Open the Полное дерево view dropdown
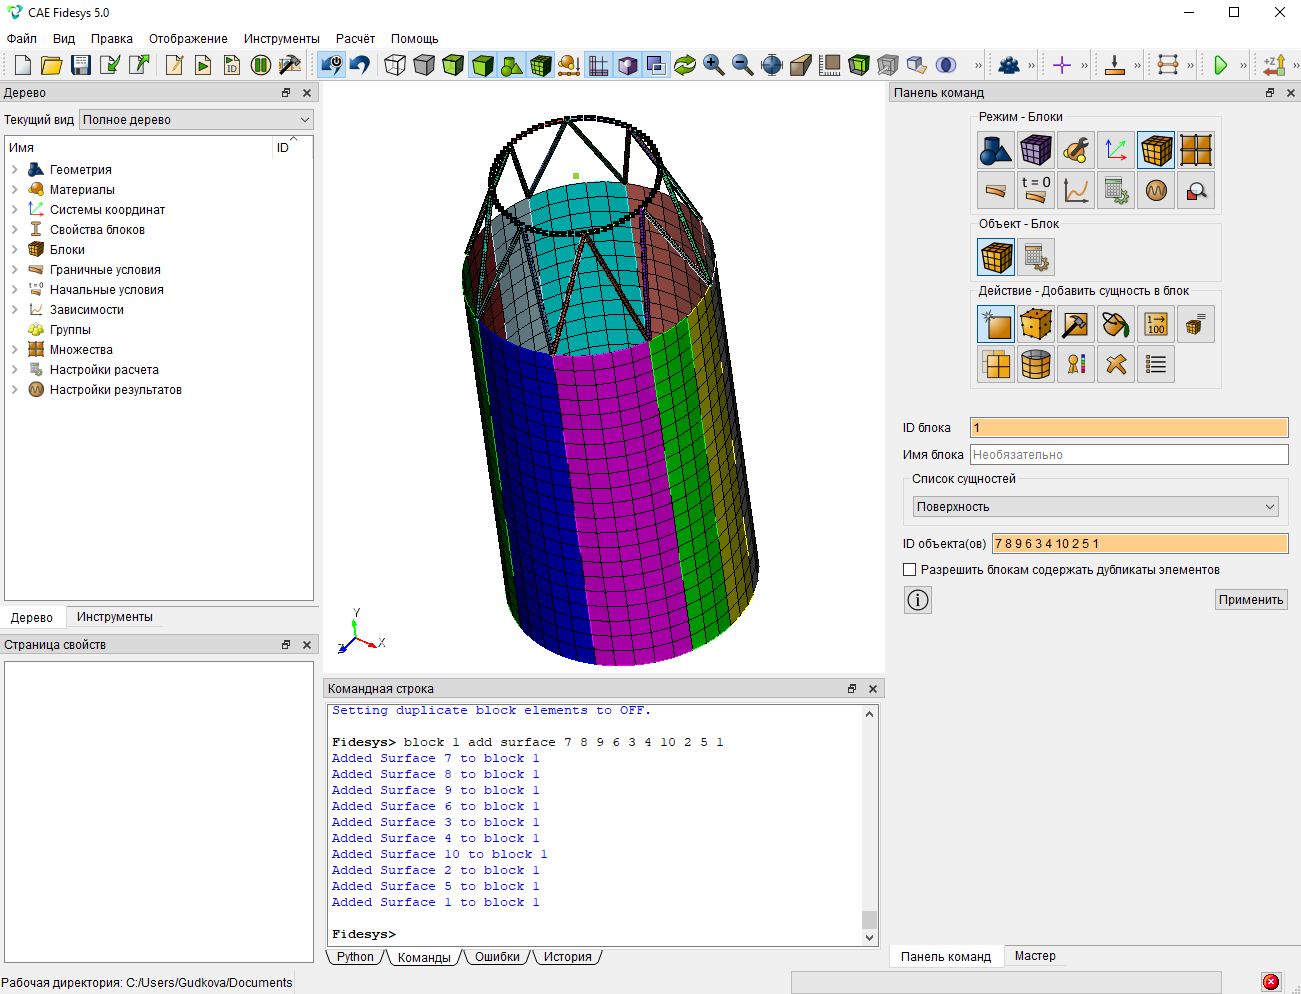Image resolution: width=1301 pixels, height=994 pixels. click(196, 120)
